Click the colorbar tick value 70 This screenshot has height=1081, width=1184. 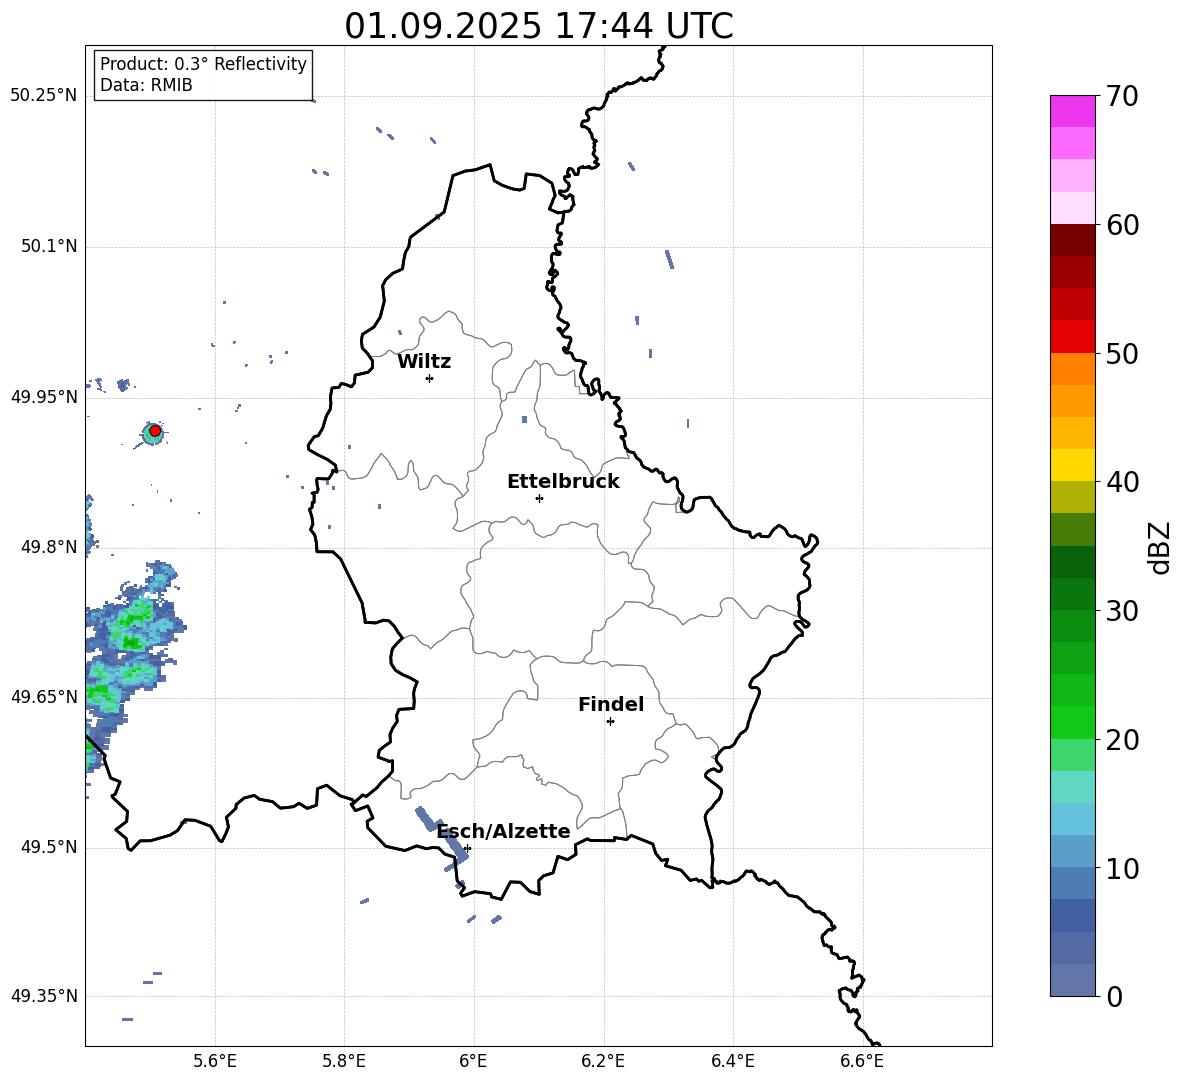1122,96
